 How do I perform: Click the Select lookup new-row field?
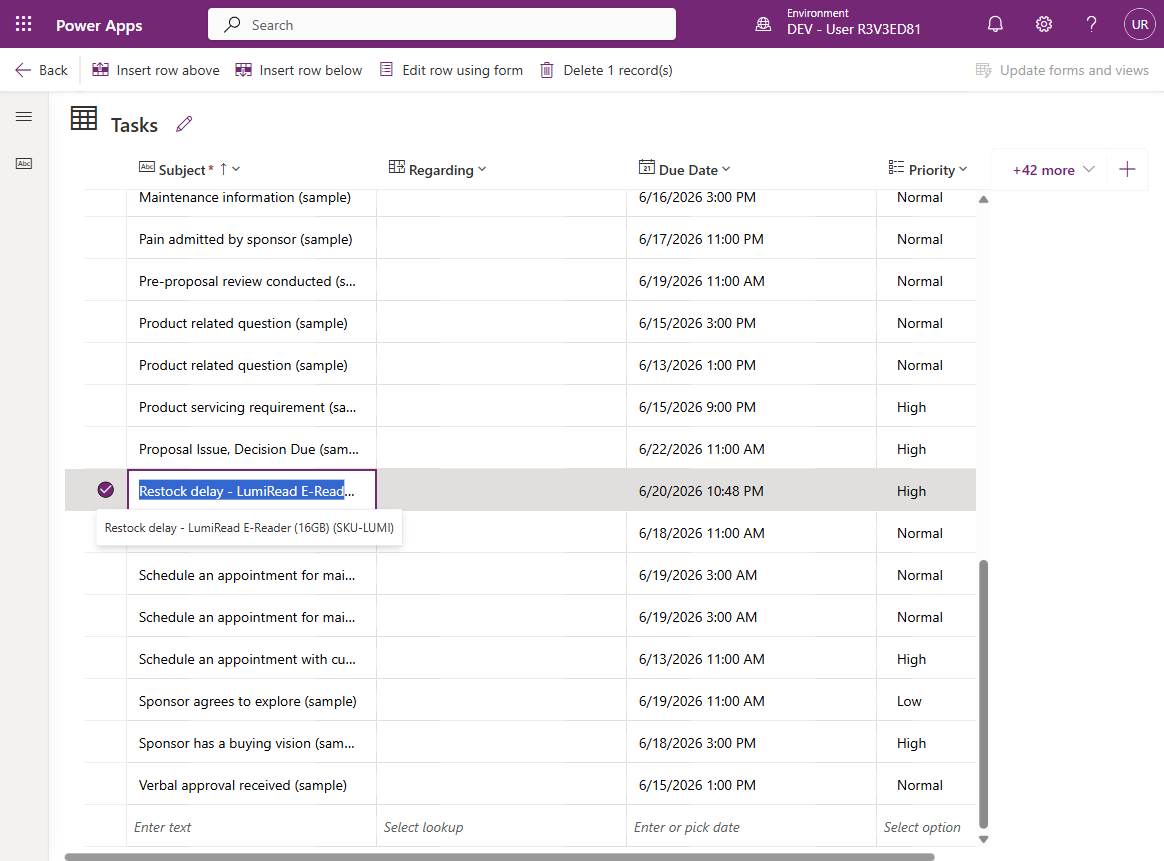pyautogui.click(x=501, y=826)
